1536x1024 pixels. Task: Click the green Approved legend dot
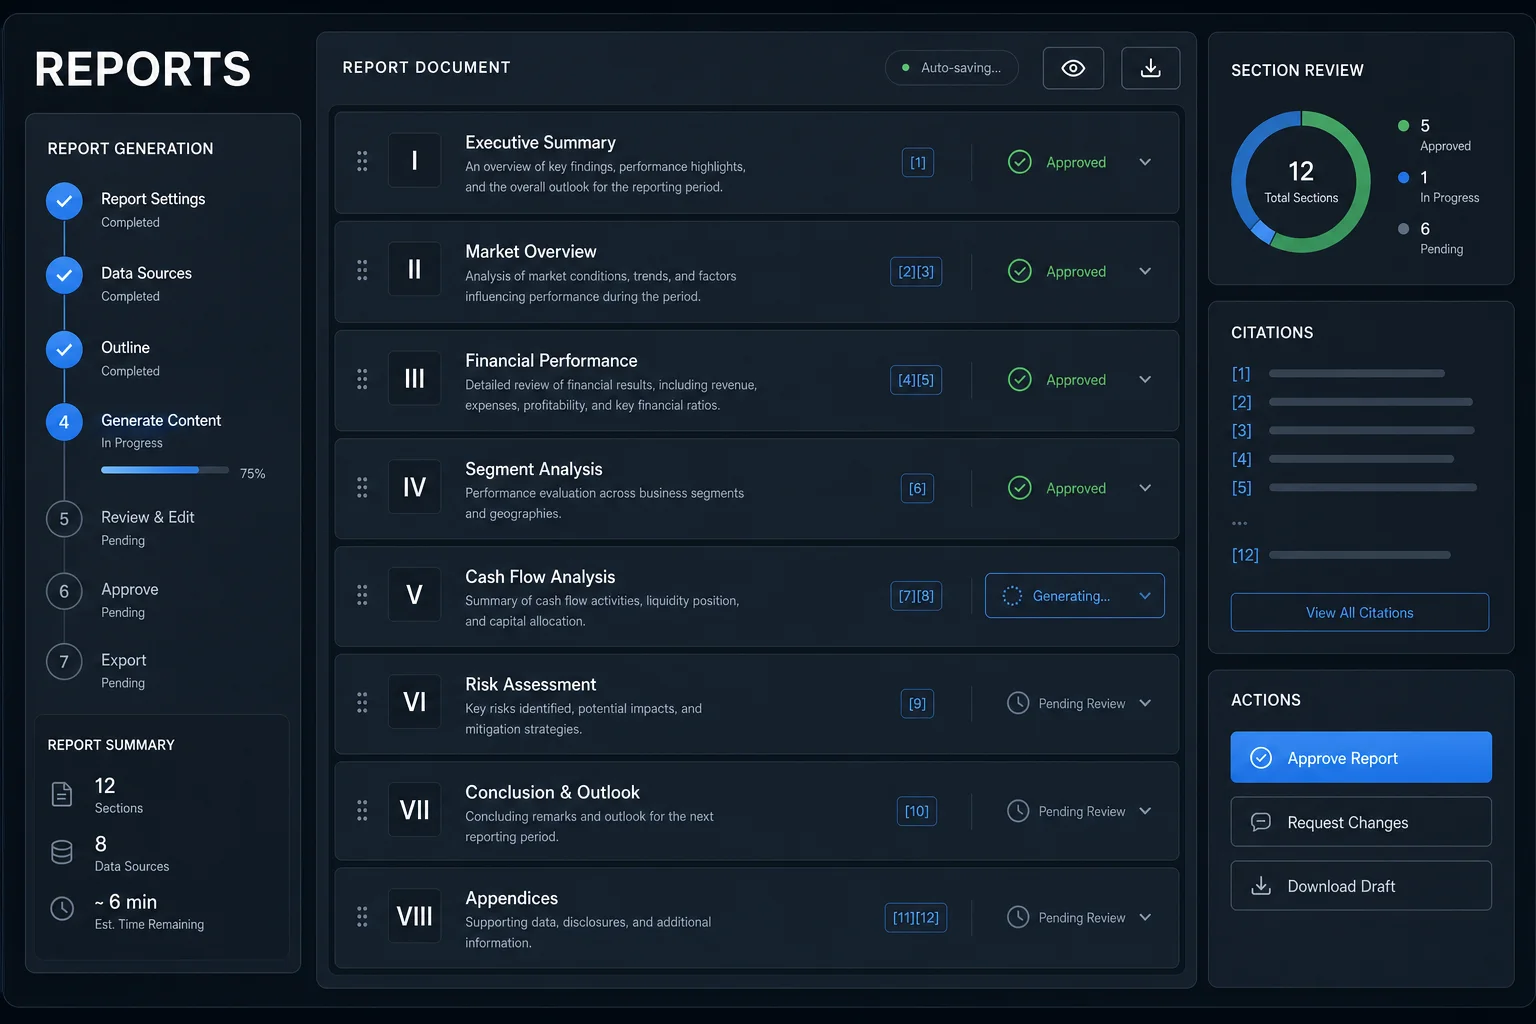(1404, 126)
